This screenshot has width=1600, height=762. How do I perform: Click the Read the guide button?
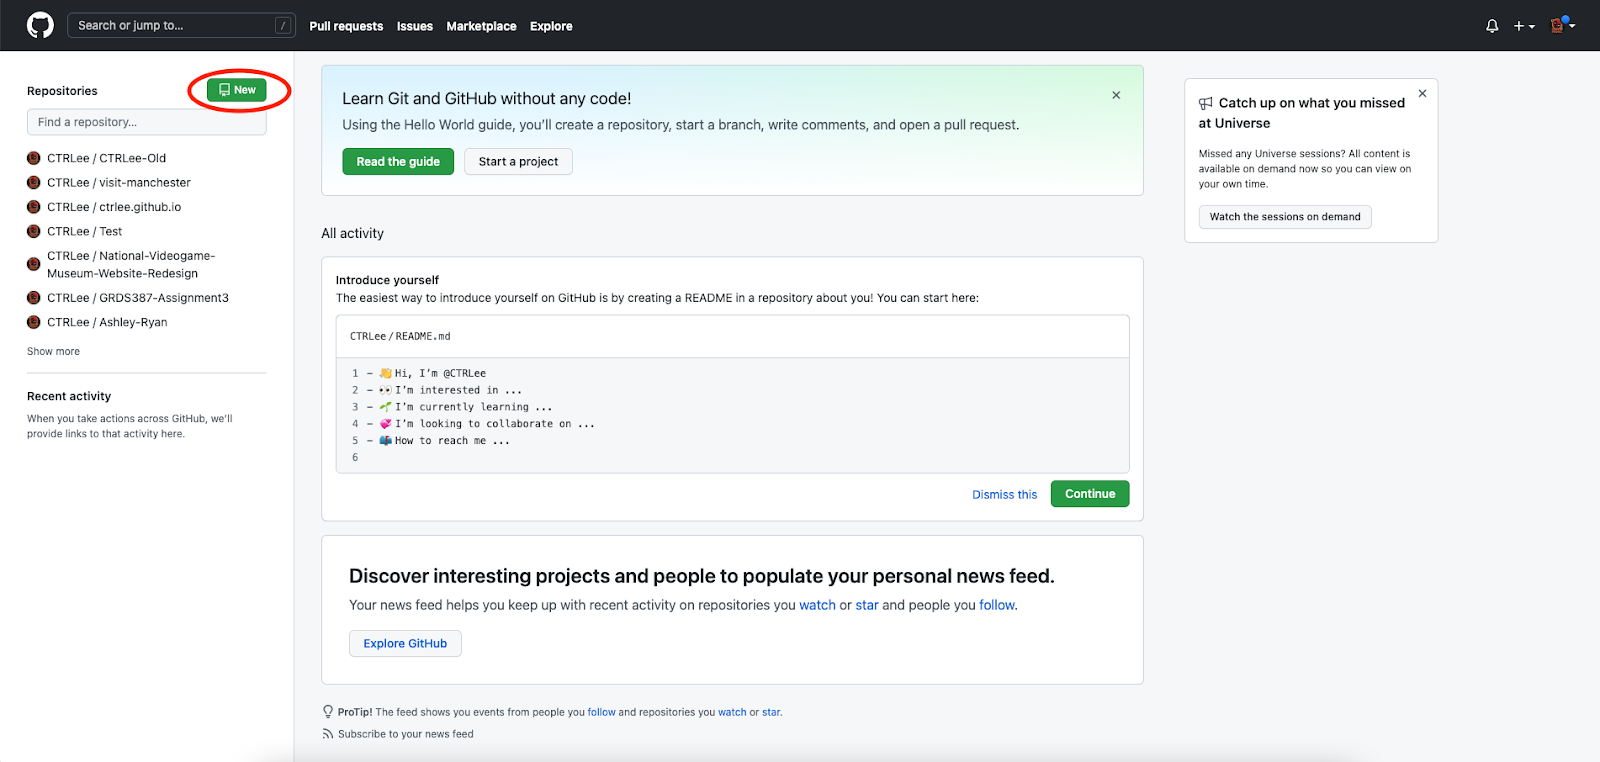[398, 162]
